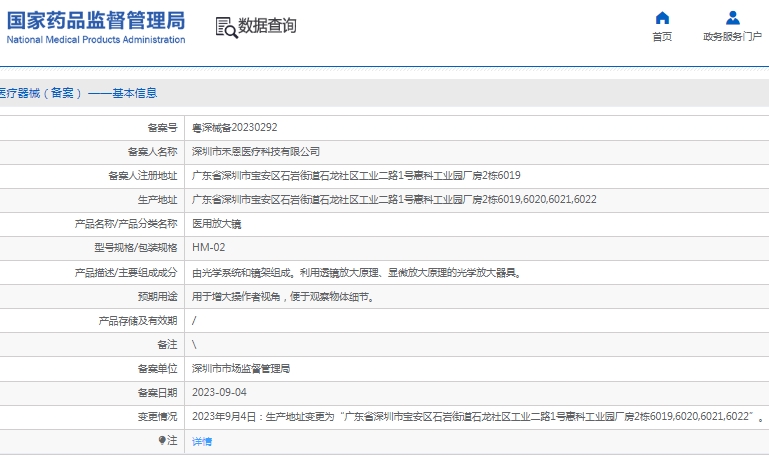Screen dimensions: 769x458
Task: Click the 生产地址 row label
Action: tap(157, 200)
